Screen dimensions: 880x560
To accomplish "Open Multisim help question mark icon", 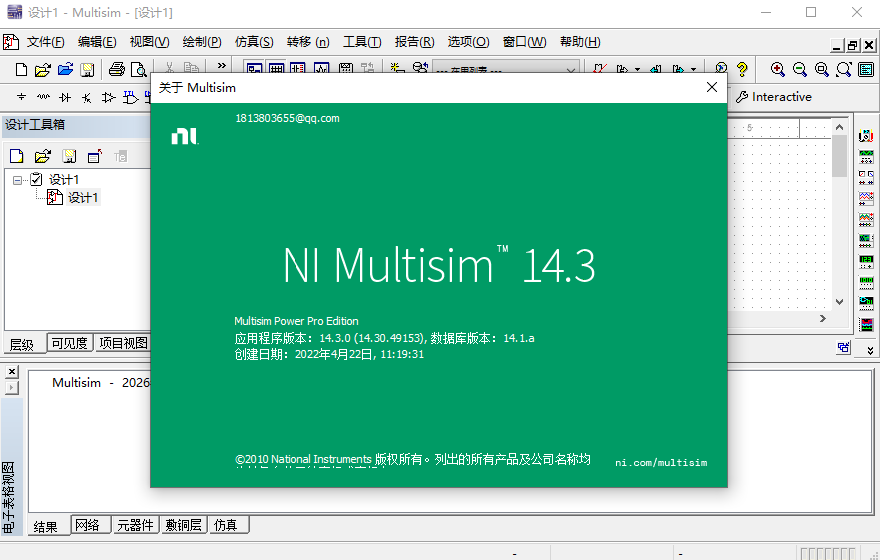I will [x=742, y=69].
